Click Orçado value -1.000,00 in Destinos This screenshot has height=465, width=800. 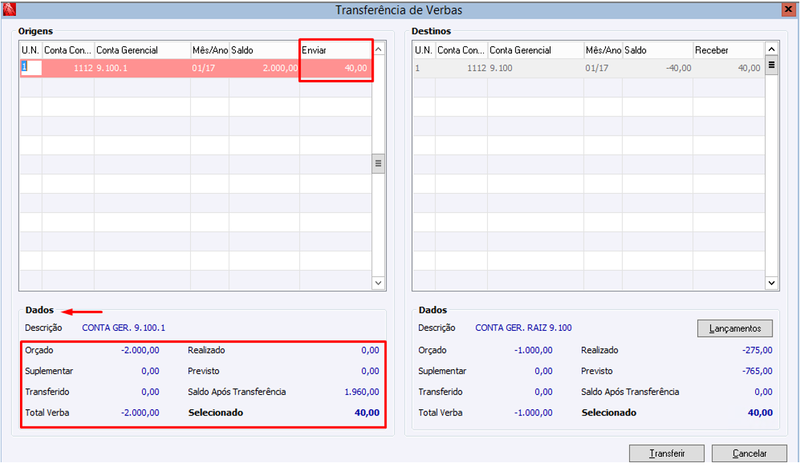pos(534,350)
